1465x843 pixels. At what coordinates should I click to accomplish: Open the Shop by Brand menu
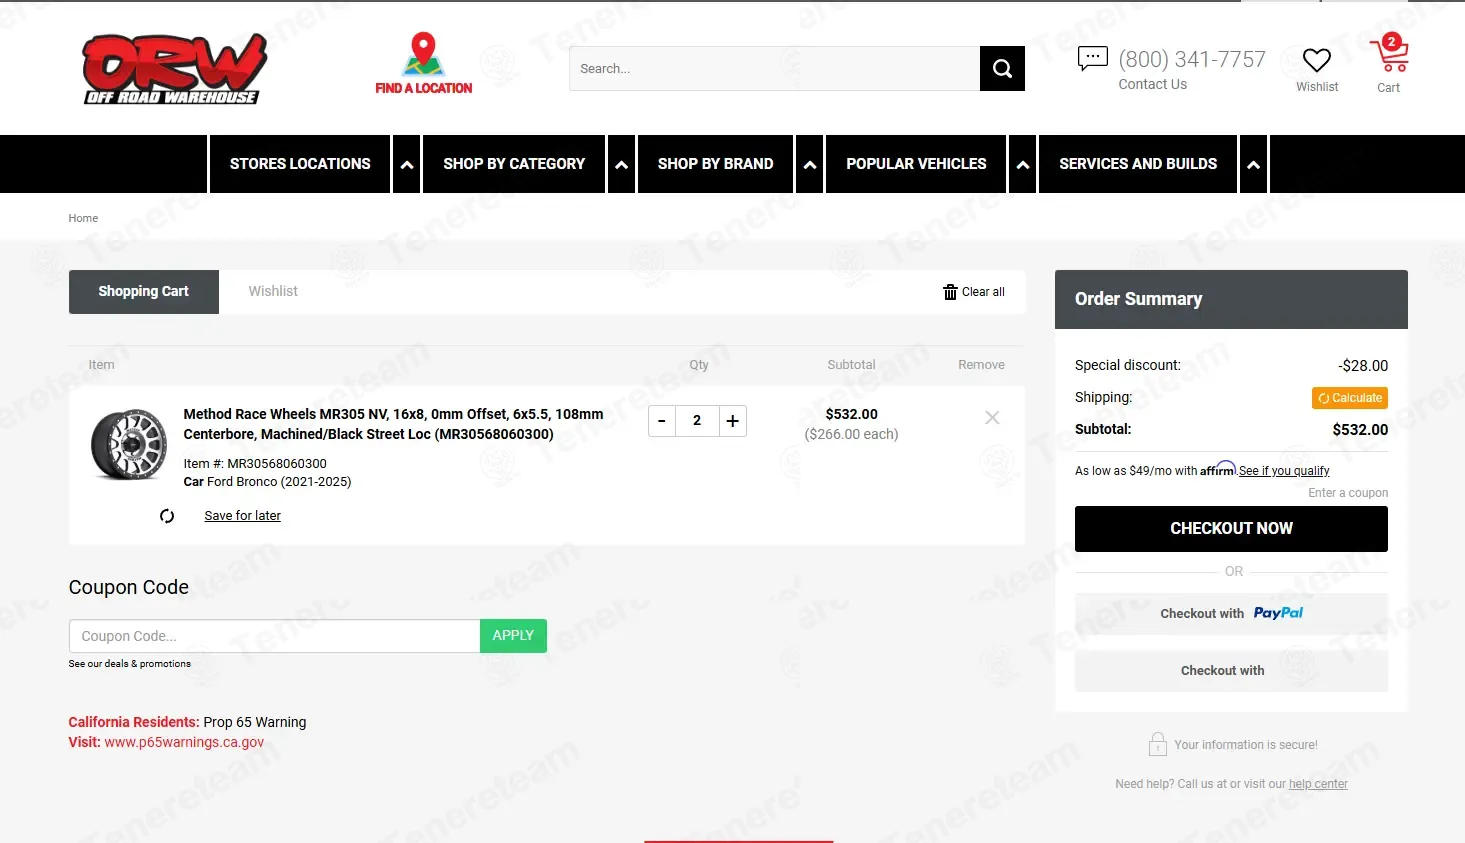point(716,164)
